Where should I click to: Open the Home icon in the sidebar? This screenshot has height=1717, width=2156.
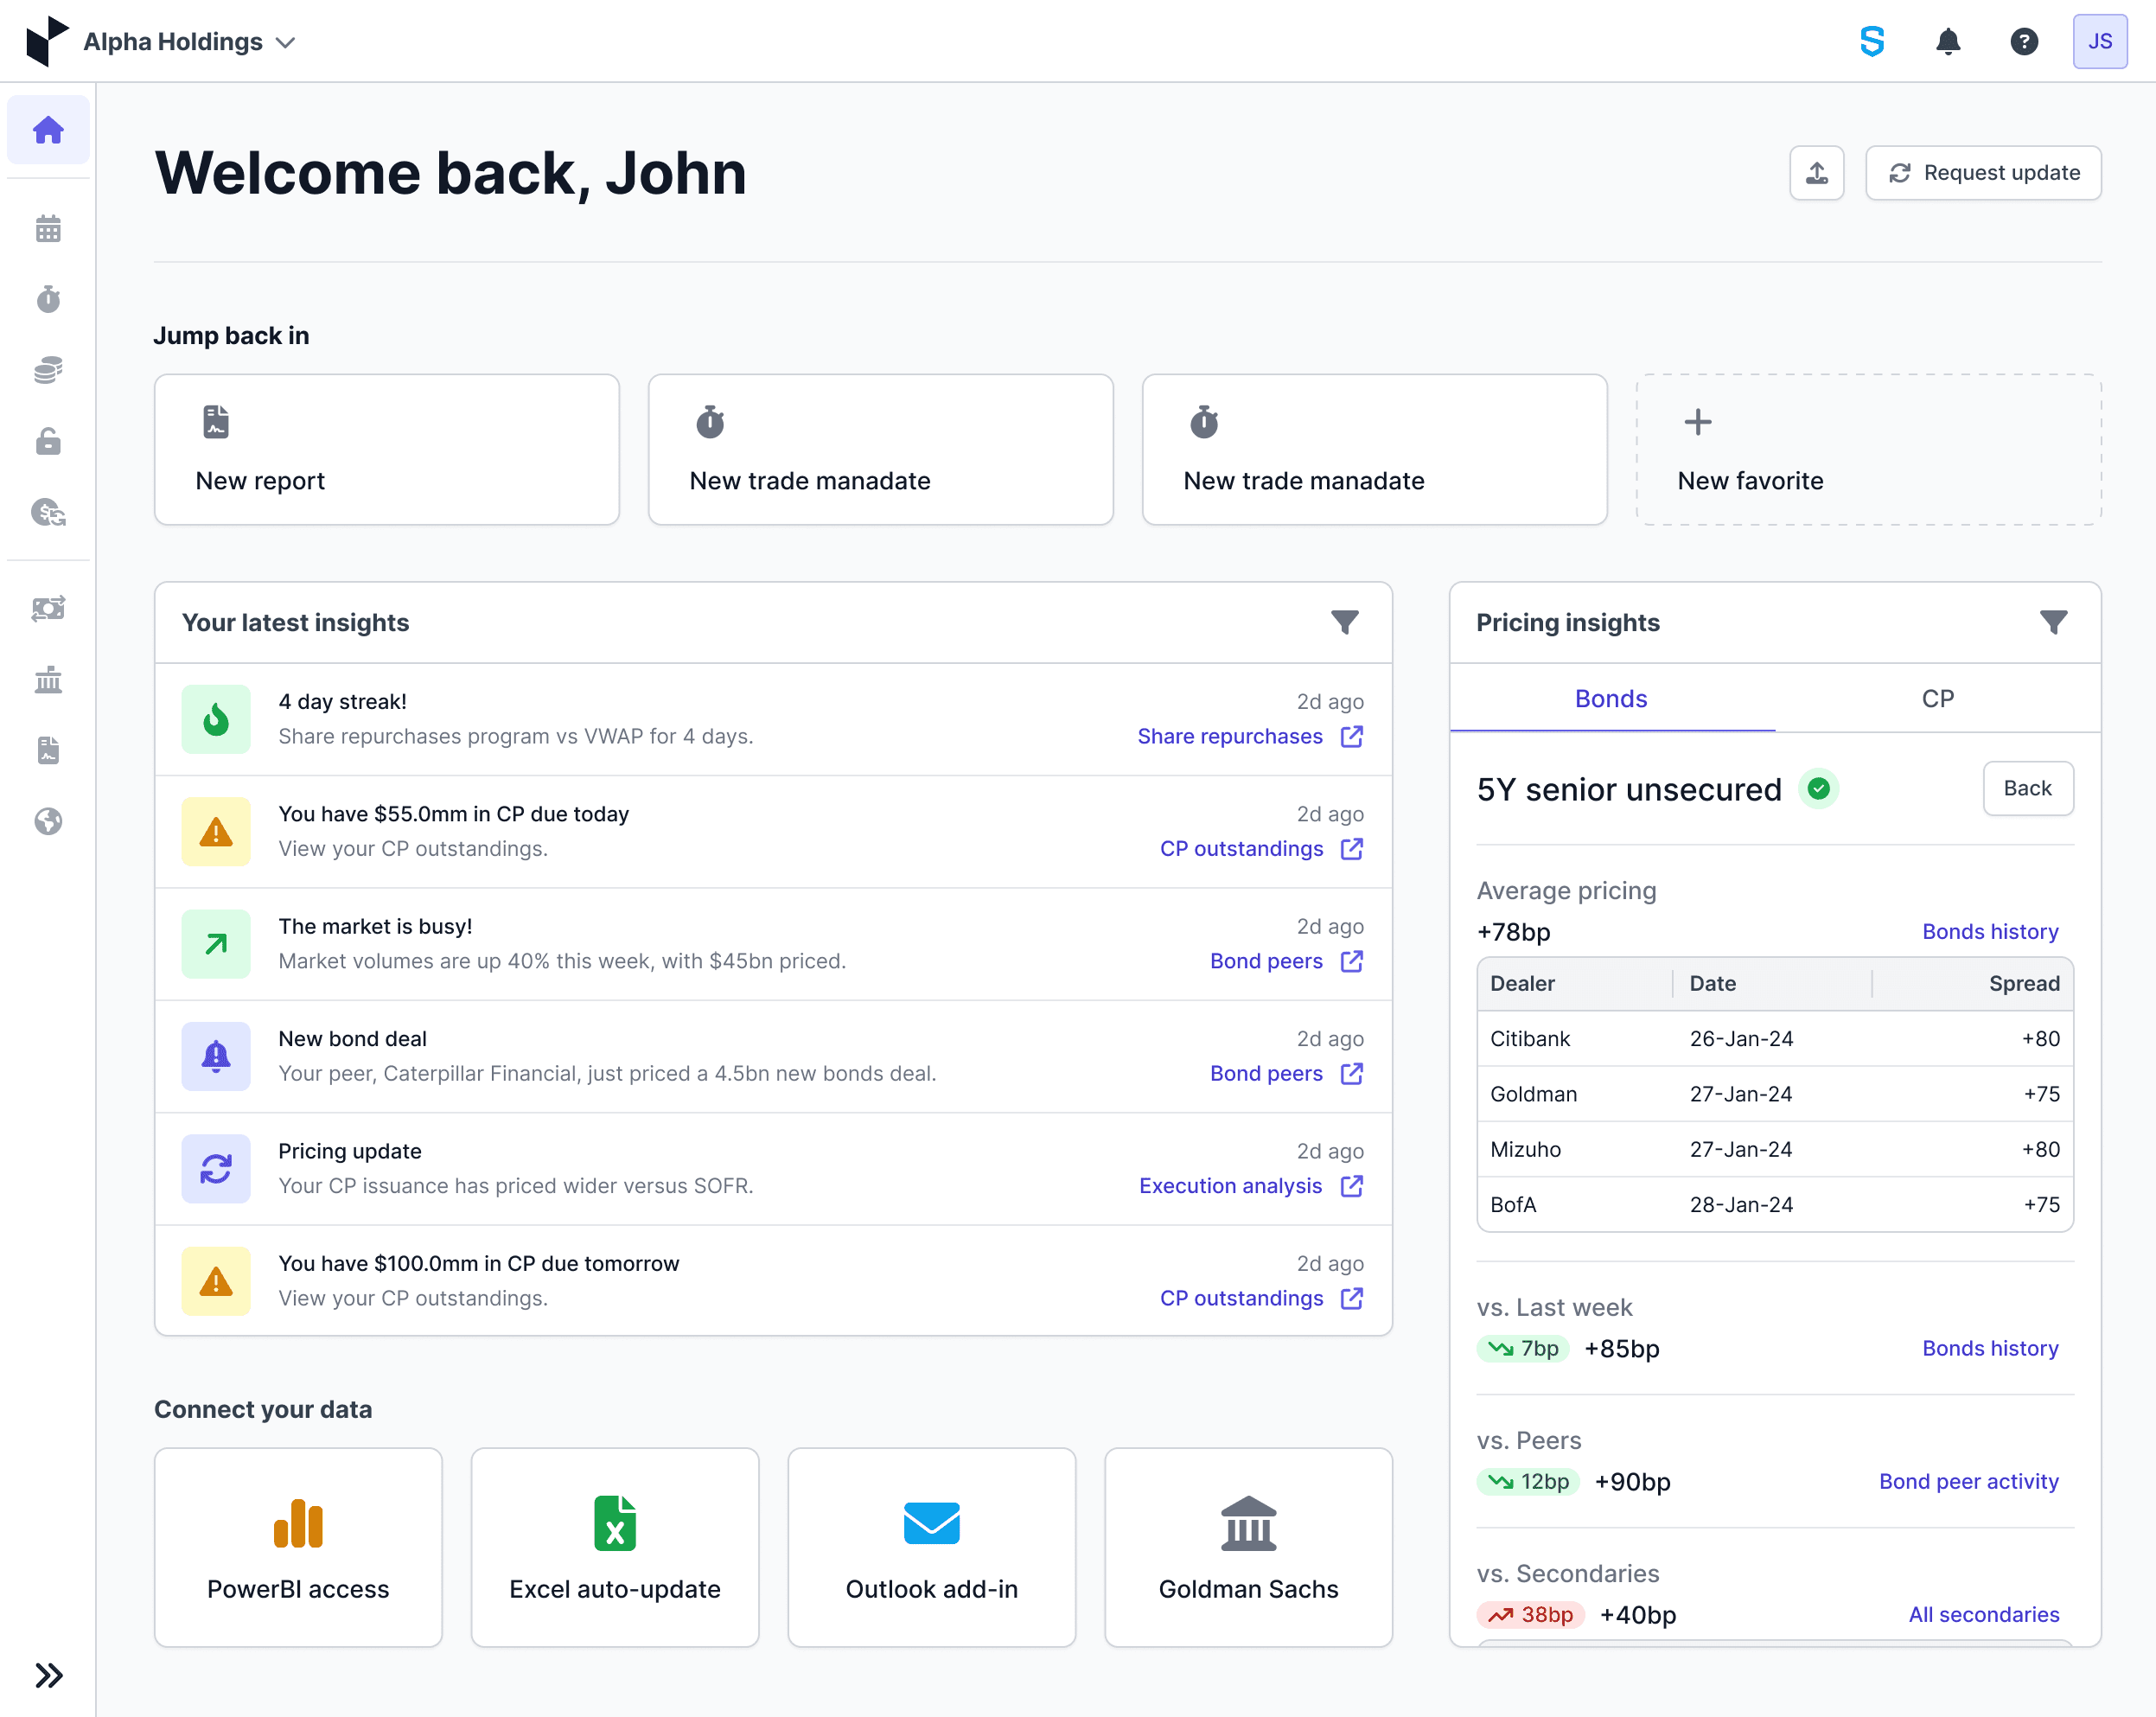(x=48, y=130)
